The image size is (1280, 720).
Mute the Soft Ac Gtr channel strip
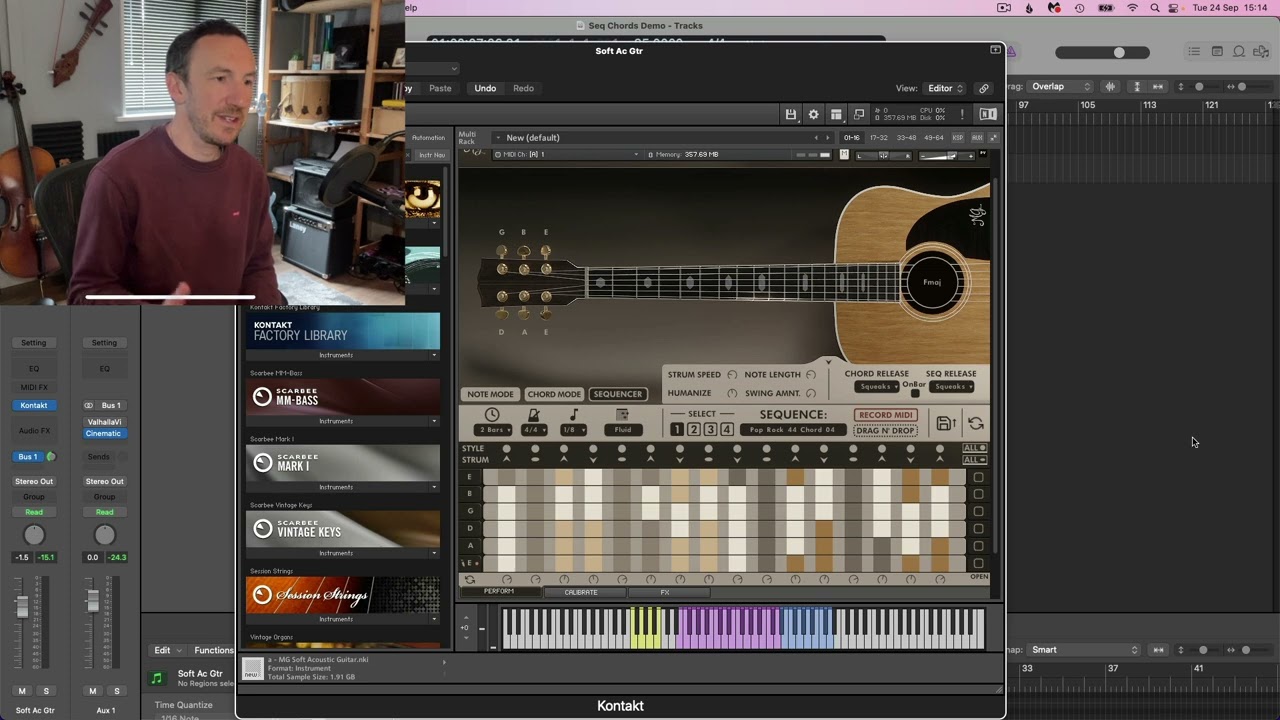22,691
